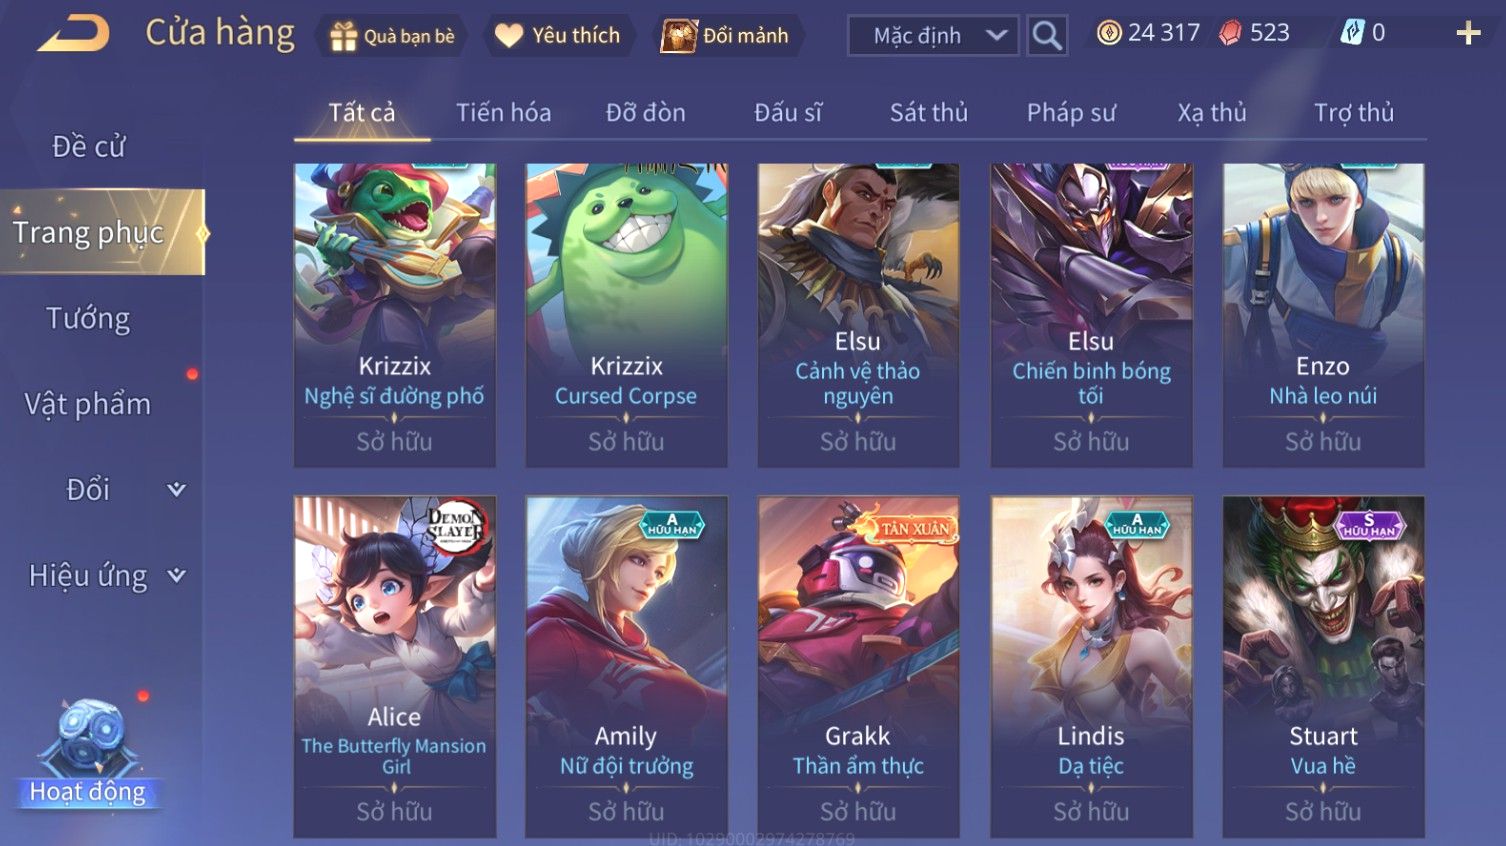Open Vật phẩm in the sidebar

pyautogui.click(x=88, y=404)
